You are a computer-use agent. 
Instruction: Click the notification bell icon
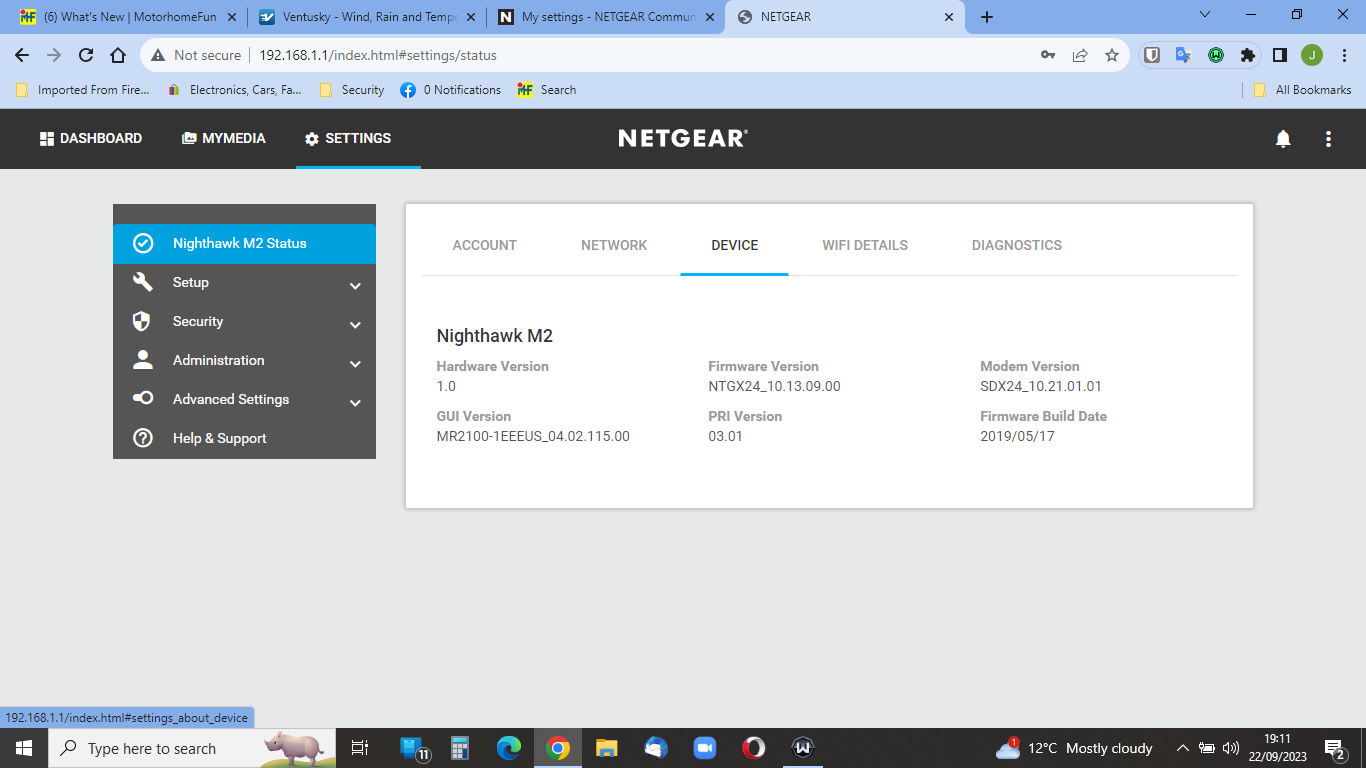[x=1284, y=138]
